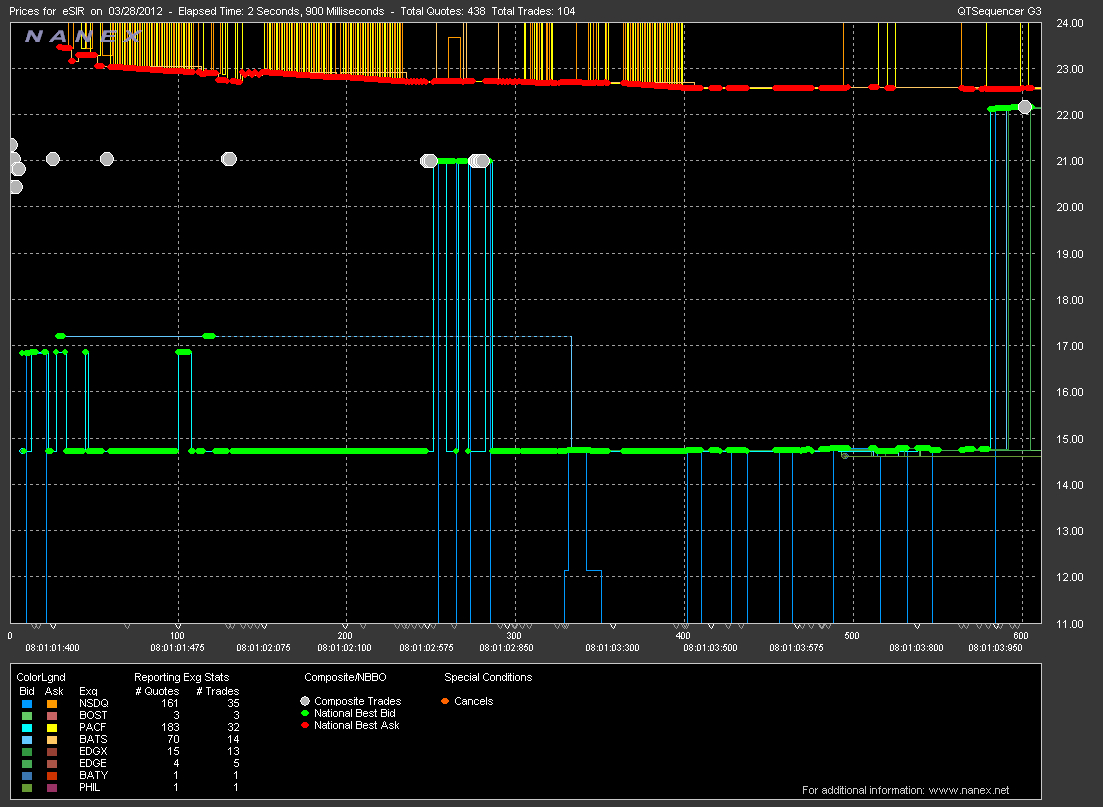
Task: Click the 08:01:02:575 time label
Action: pos(426,647)
